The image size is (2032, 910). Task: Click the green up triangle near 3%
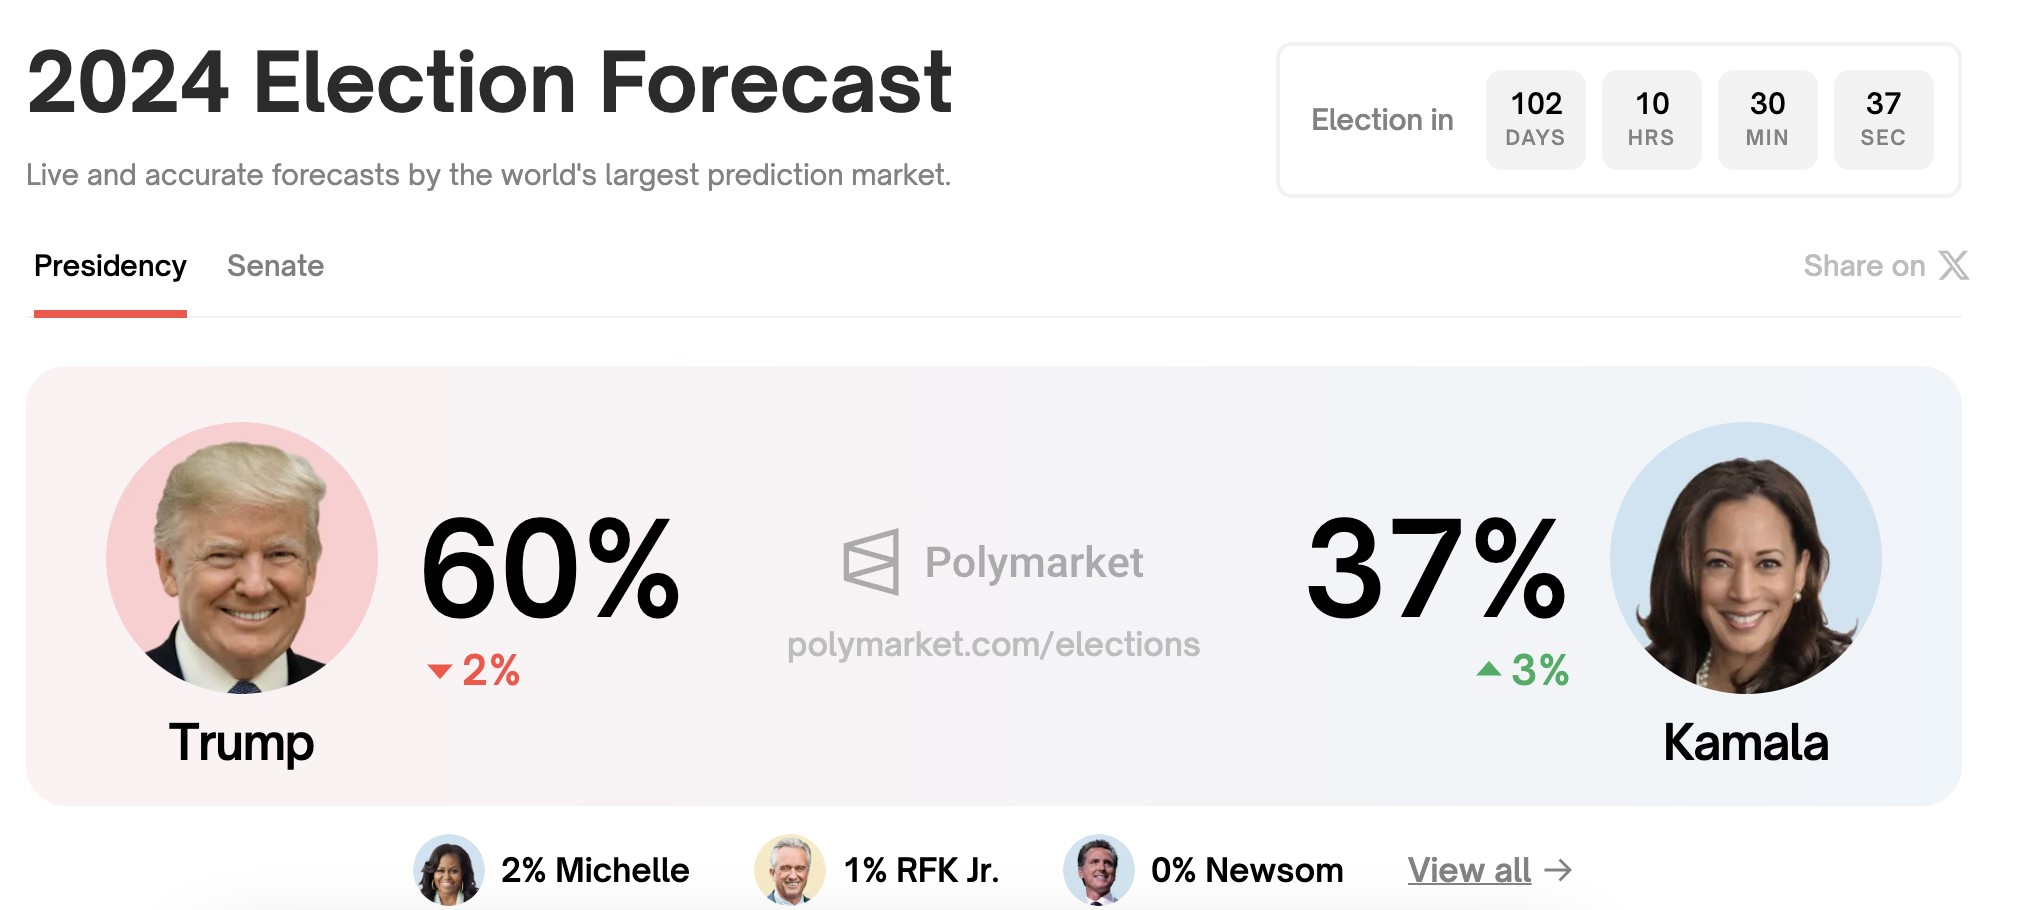[x=1489, y=669]
